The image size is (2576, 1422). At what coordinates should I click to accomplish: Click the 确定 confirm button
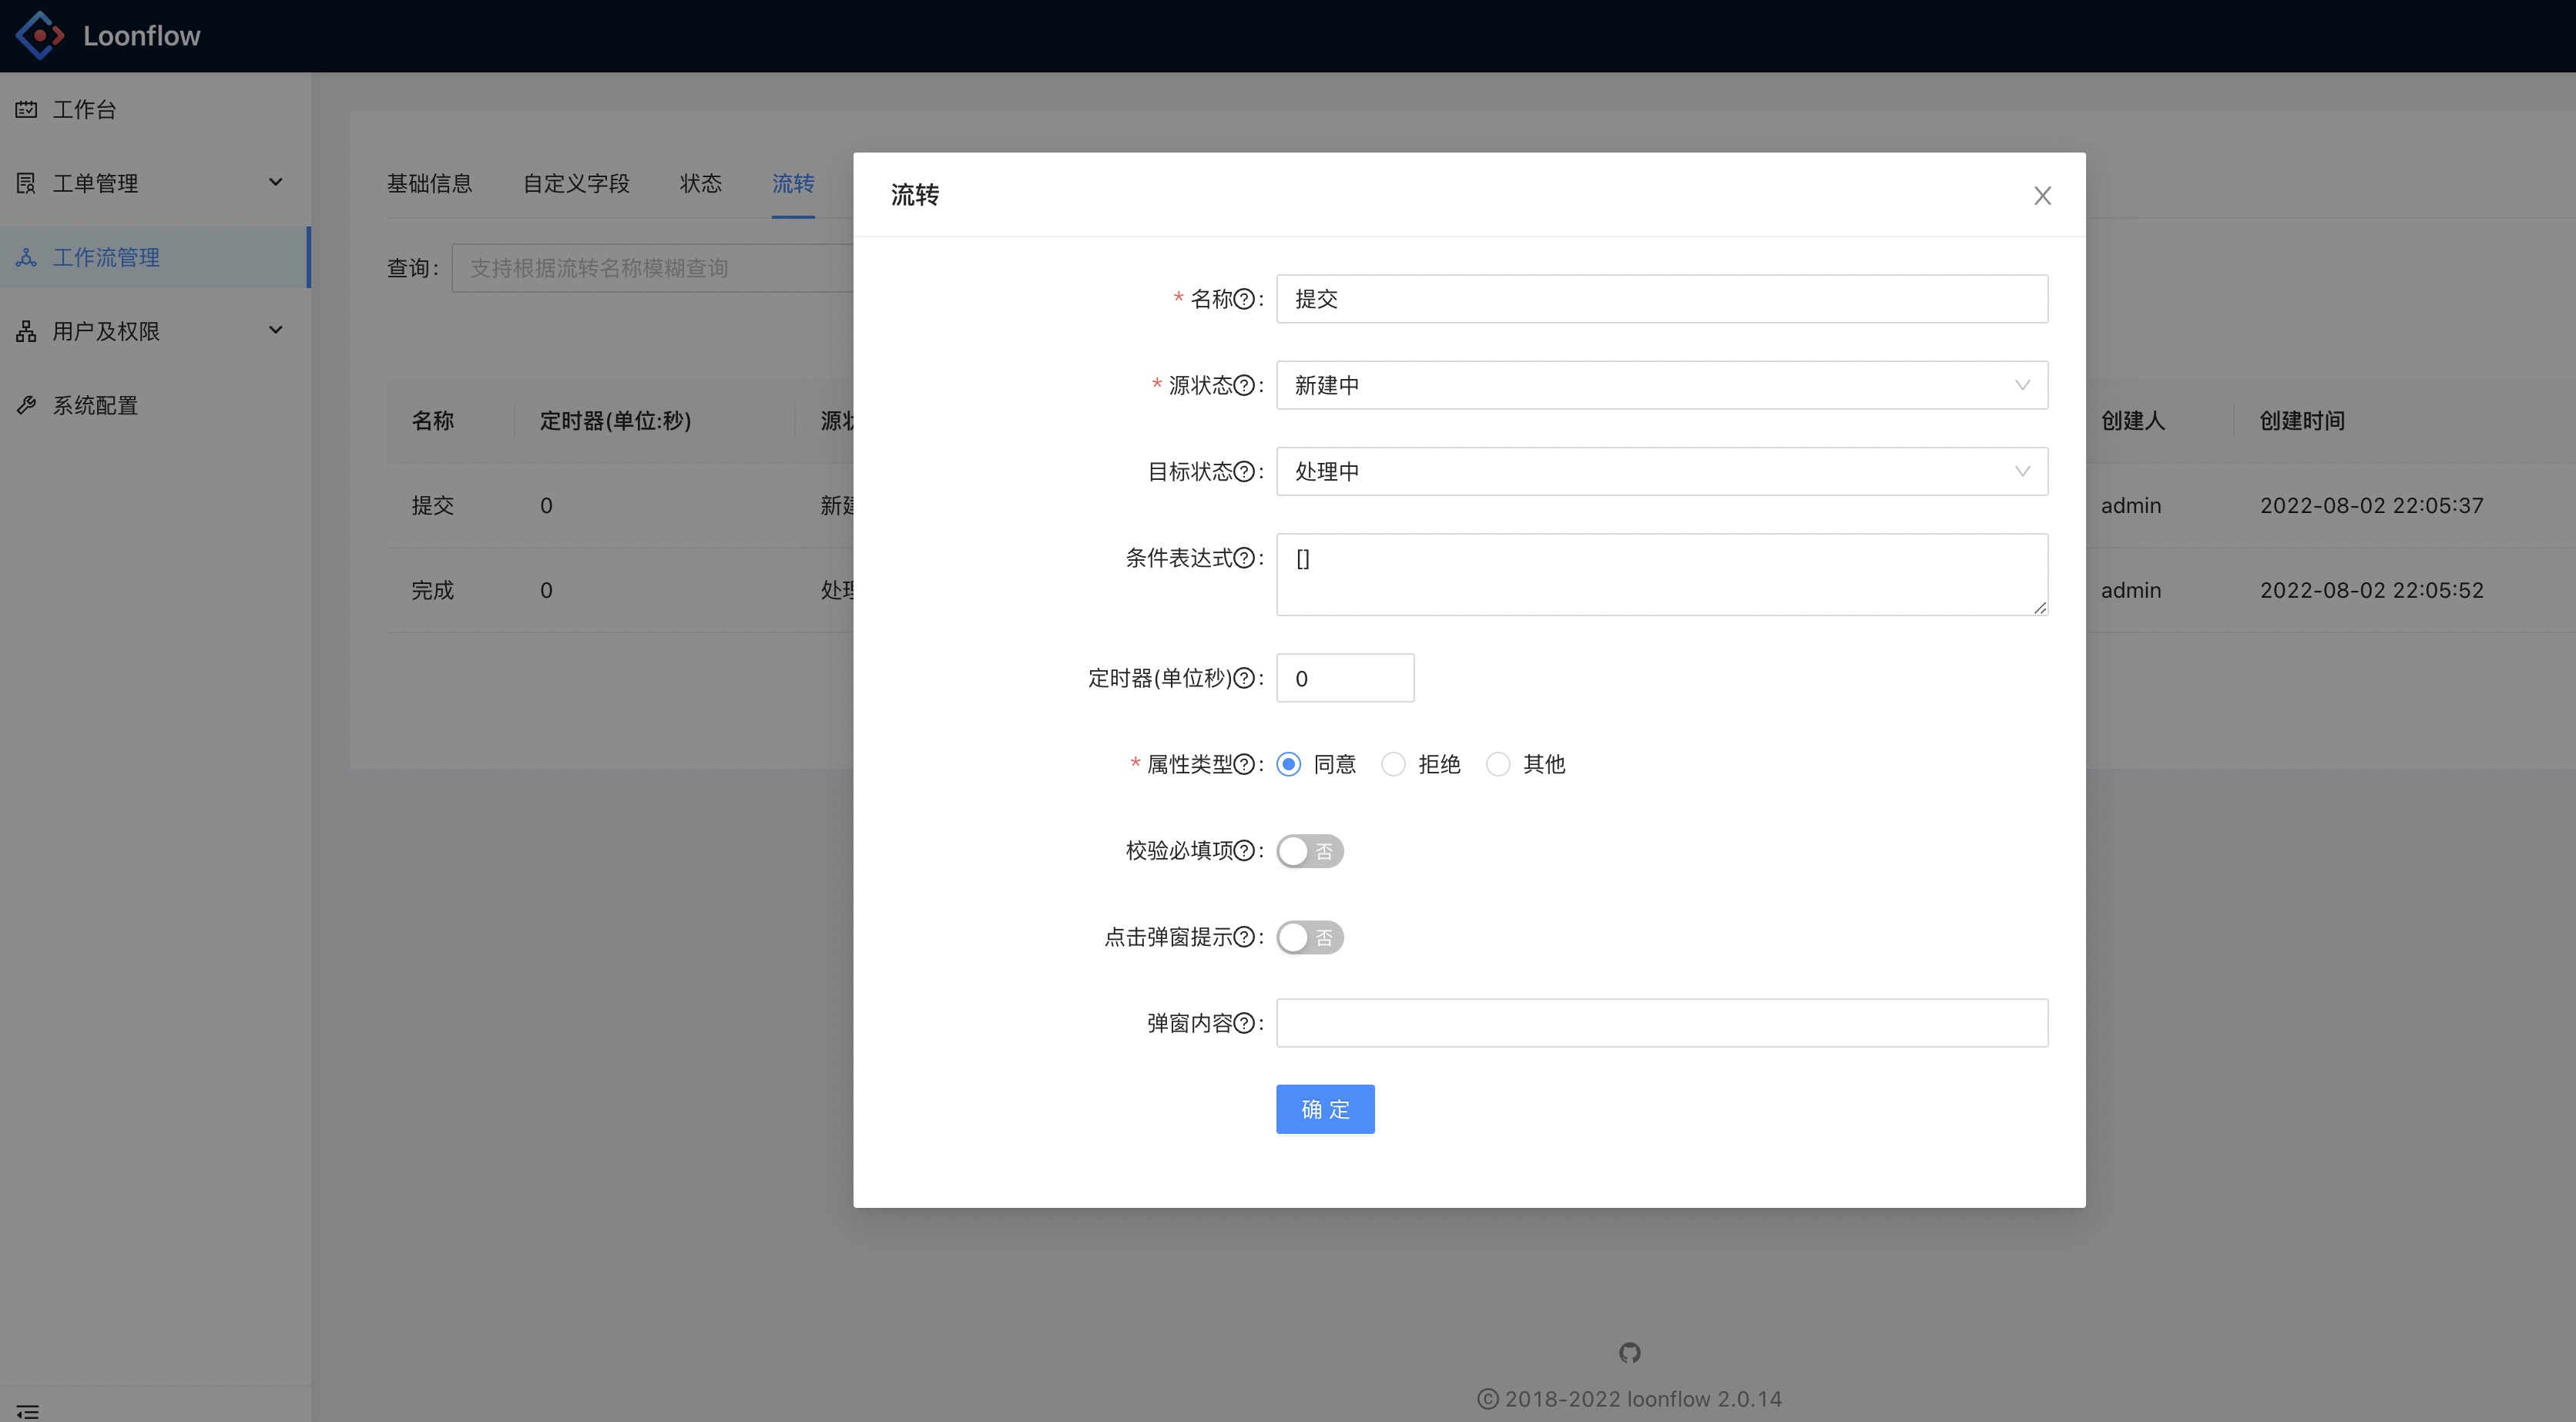1325,1109
